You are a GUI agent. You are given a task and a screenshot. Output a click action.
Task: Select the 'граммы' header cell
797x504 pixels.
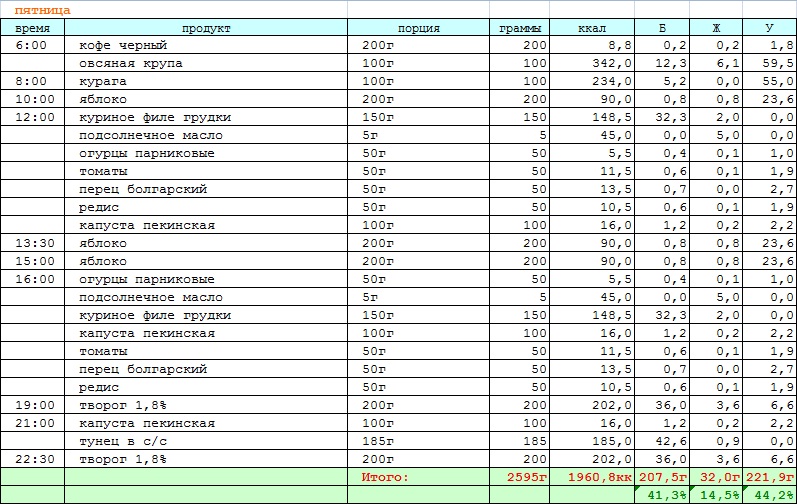[519, 28]
